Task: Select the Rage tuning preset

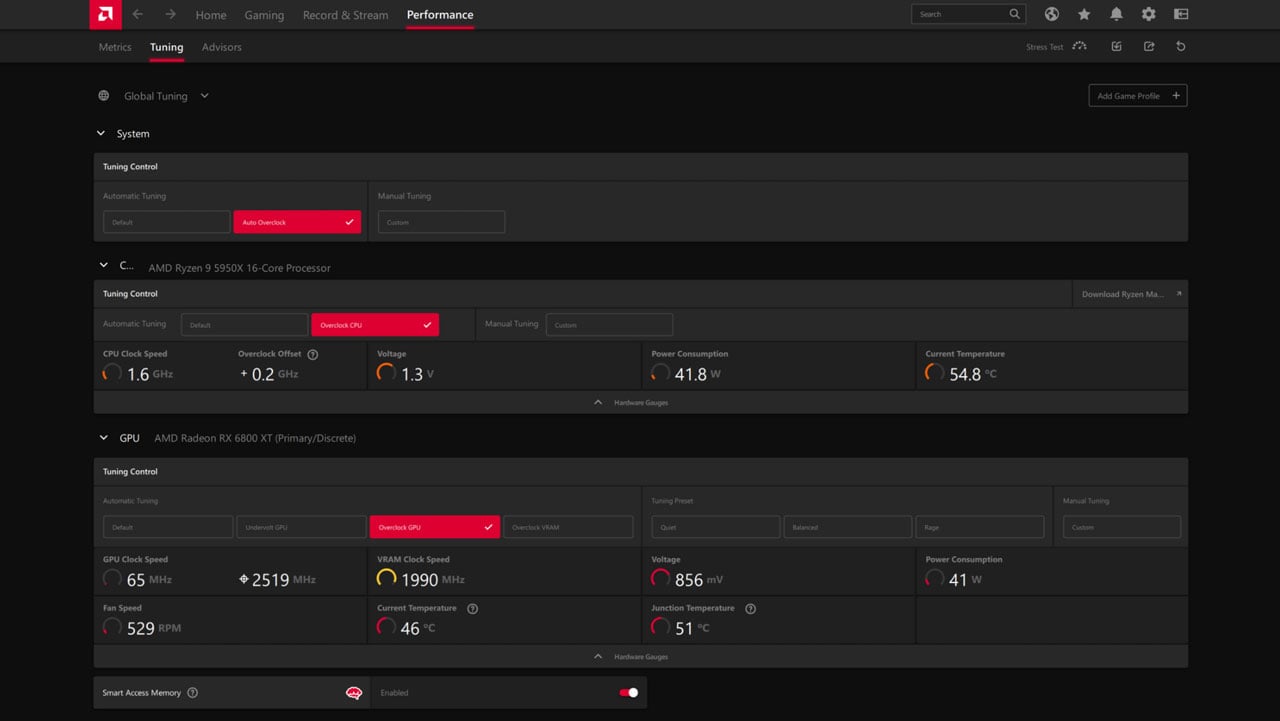Action: click(979, 527)
